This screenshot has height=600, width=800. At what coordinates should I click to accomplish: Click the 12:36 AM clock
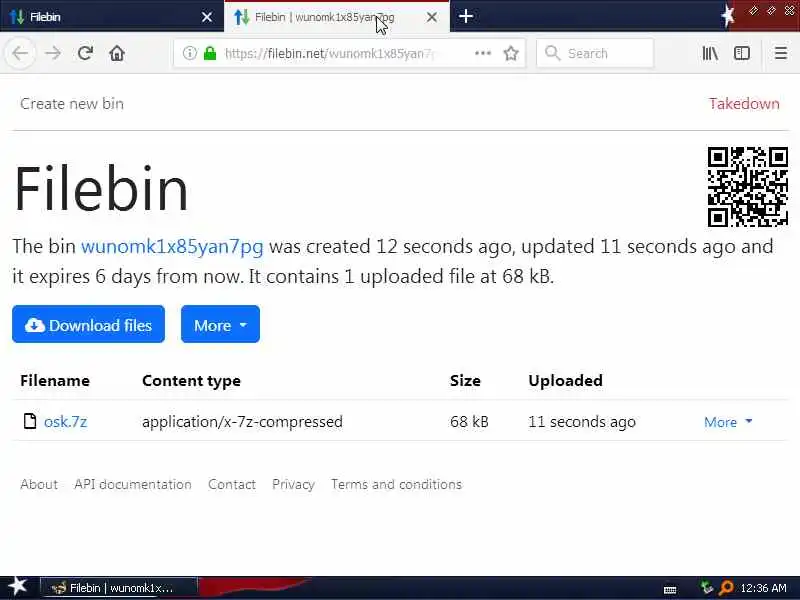pos(763,588)
